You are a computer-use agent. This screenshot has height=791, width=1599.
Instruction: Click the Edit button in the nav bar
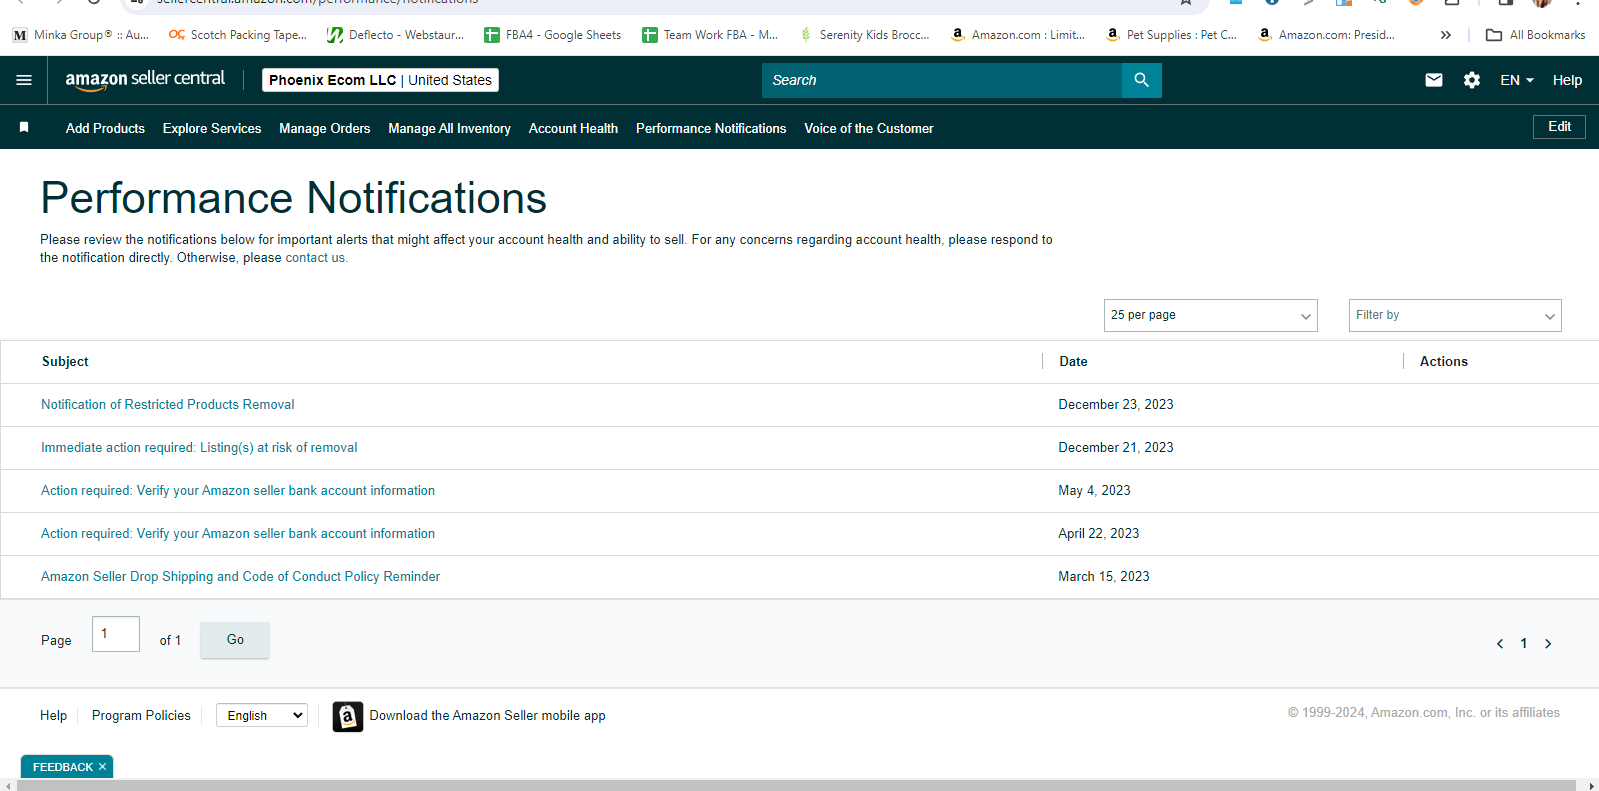click(x=1559, y=127)
